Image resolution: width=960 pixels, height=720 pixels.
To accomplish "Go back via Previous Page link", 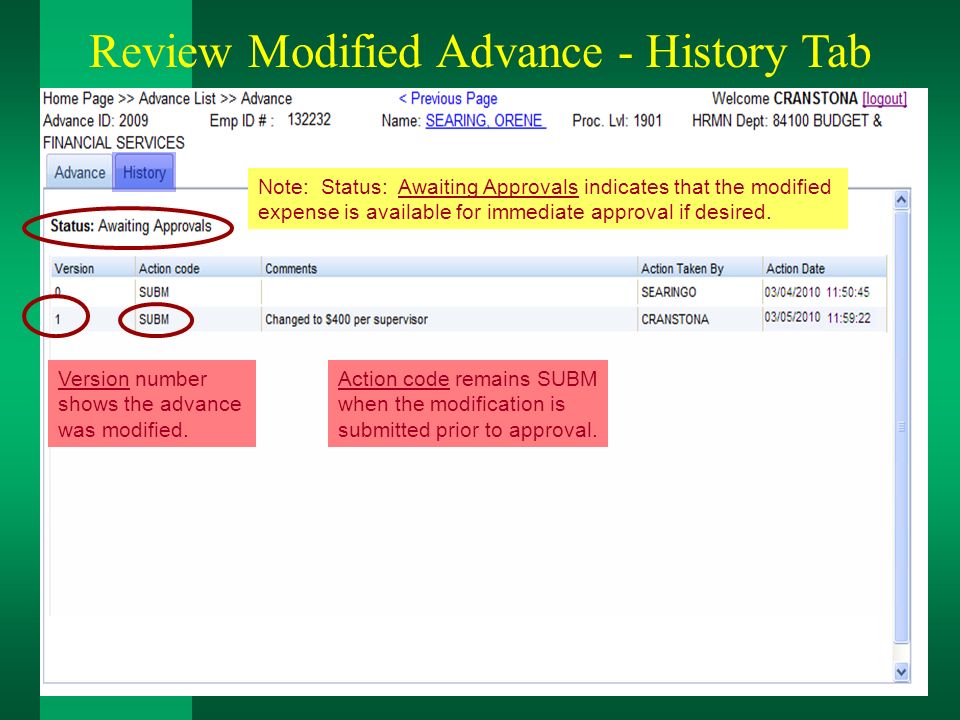I will pos(448,99).
